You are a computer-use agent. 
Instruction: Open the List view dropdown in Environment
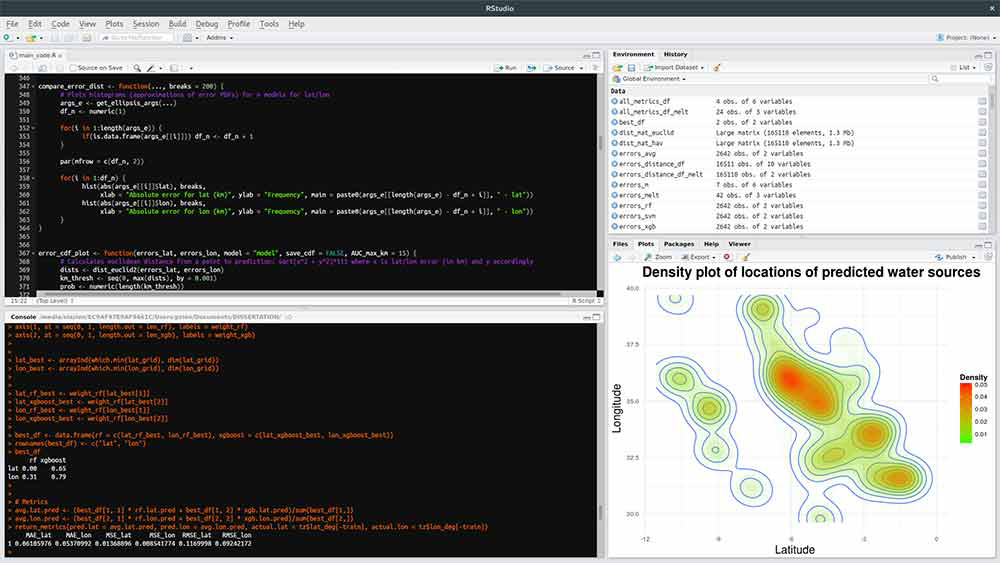click(964, 67)
